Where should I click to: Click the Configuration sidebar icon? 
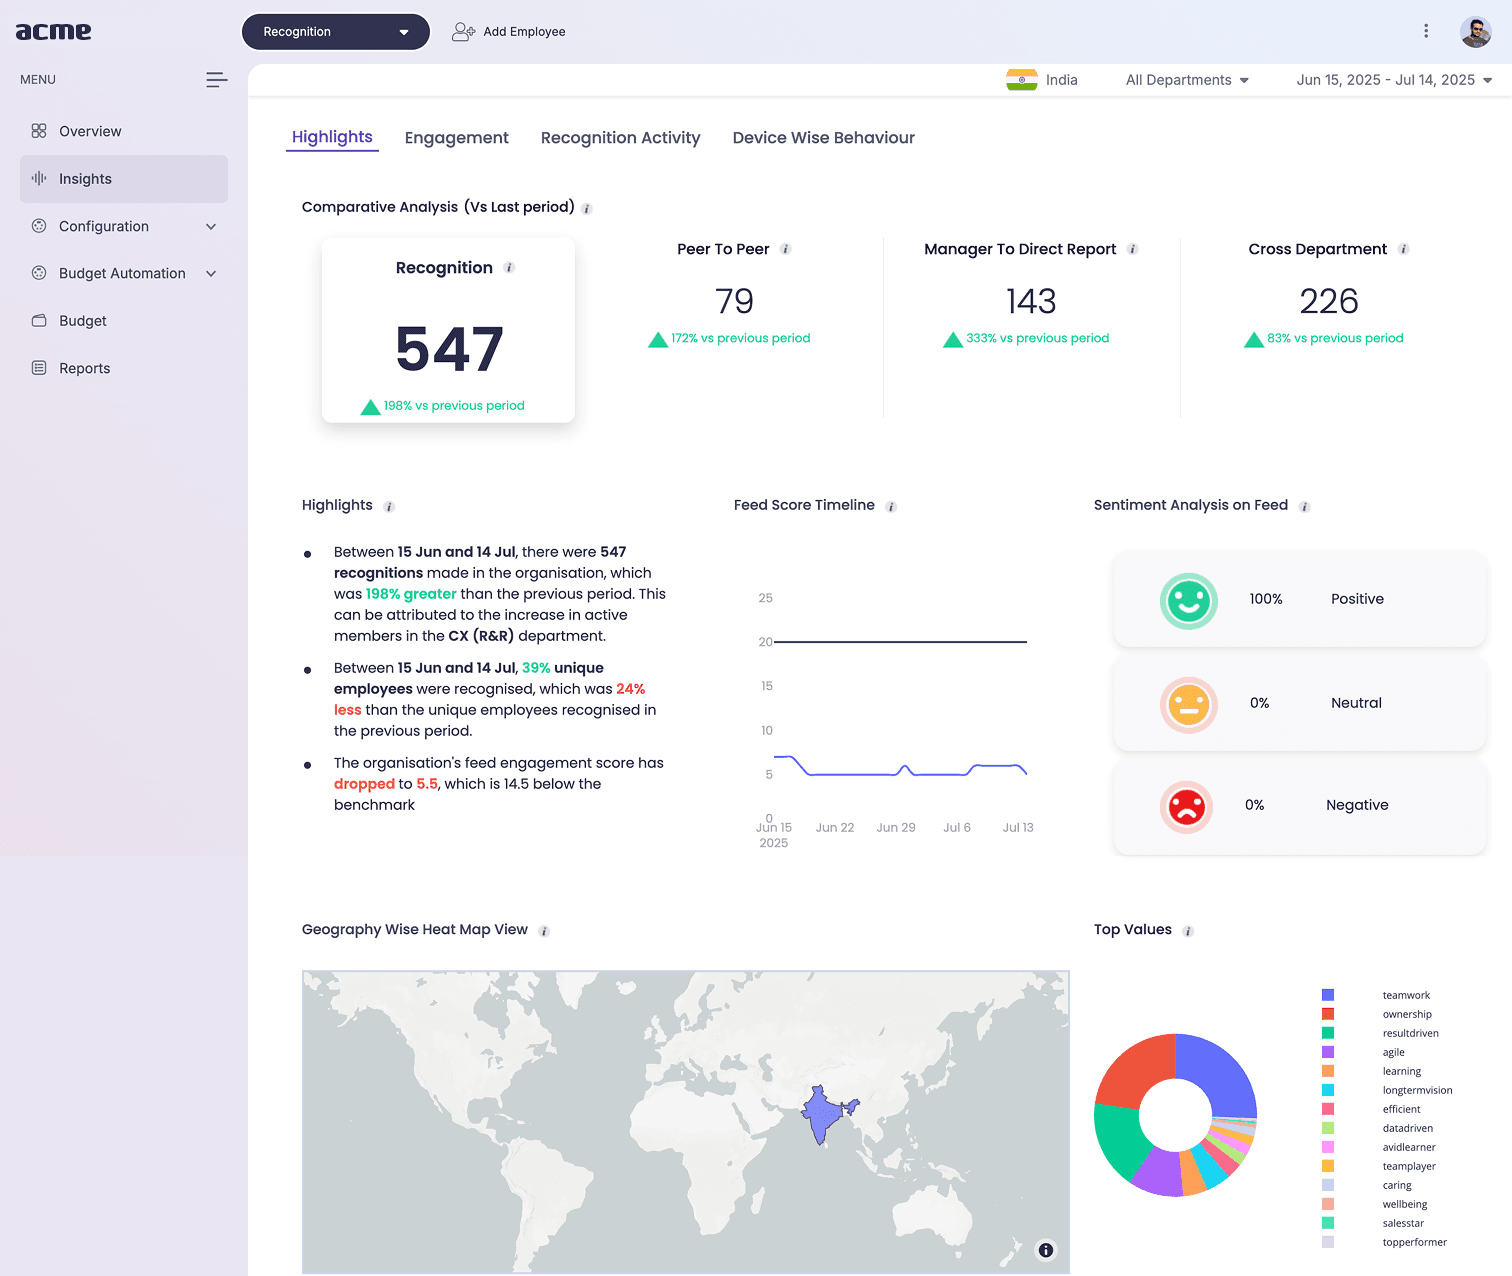tap(39, 226)
